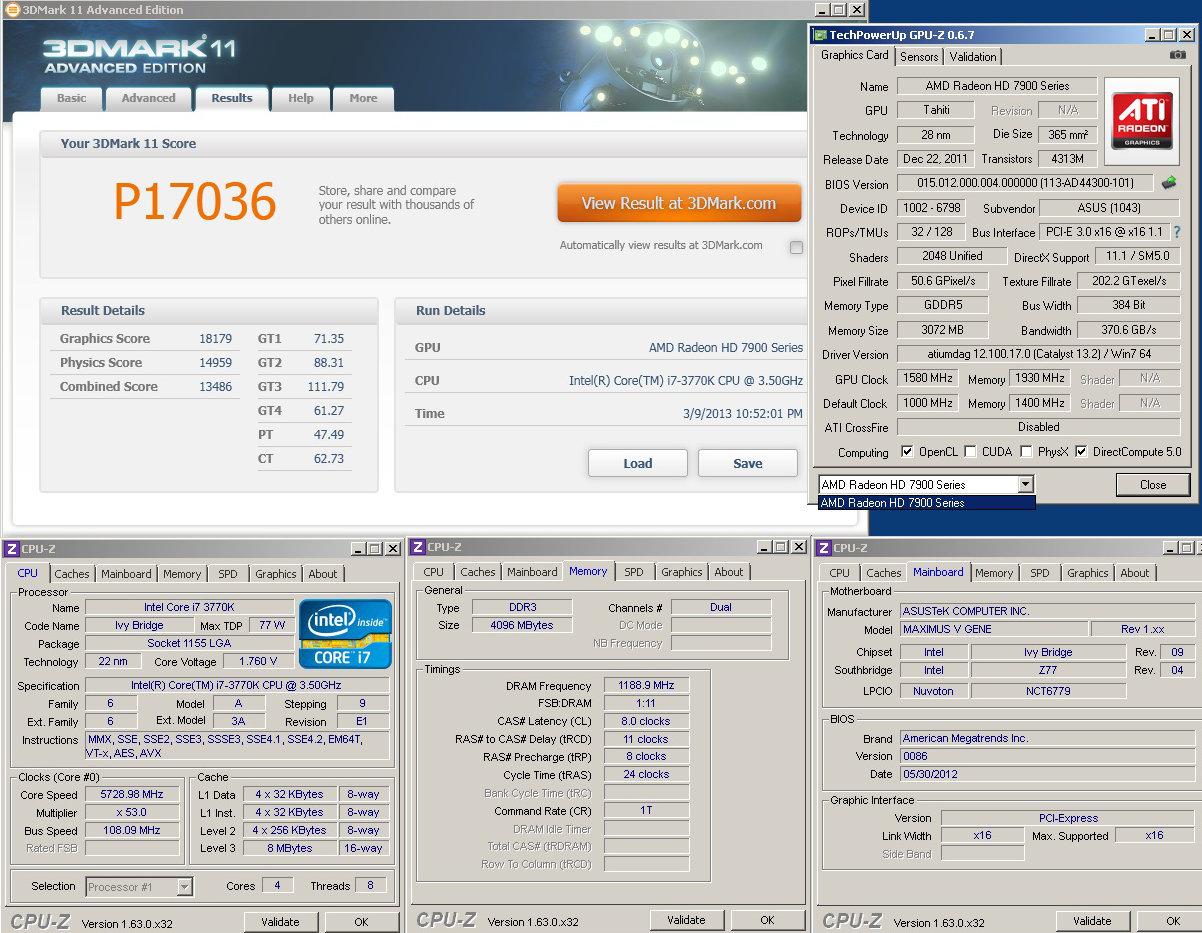
Task: Select AMD Radeon HD 7900 Series list entry
Action: [x=925, y=502]
